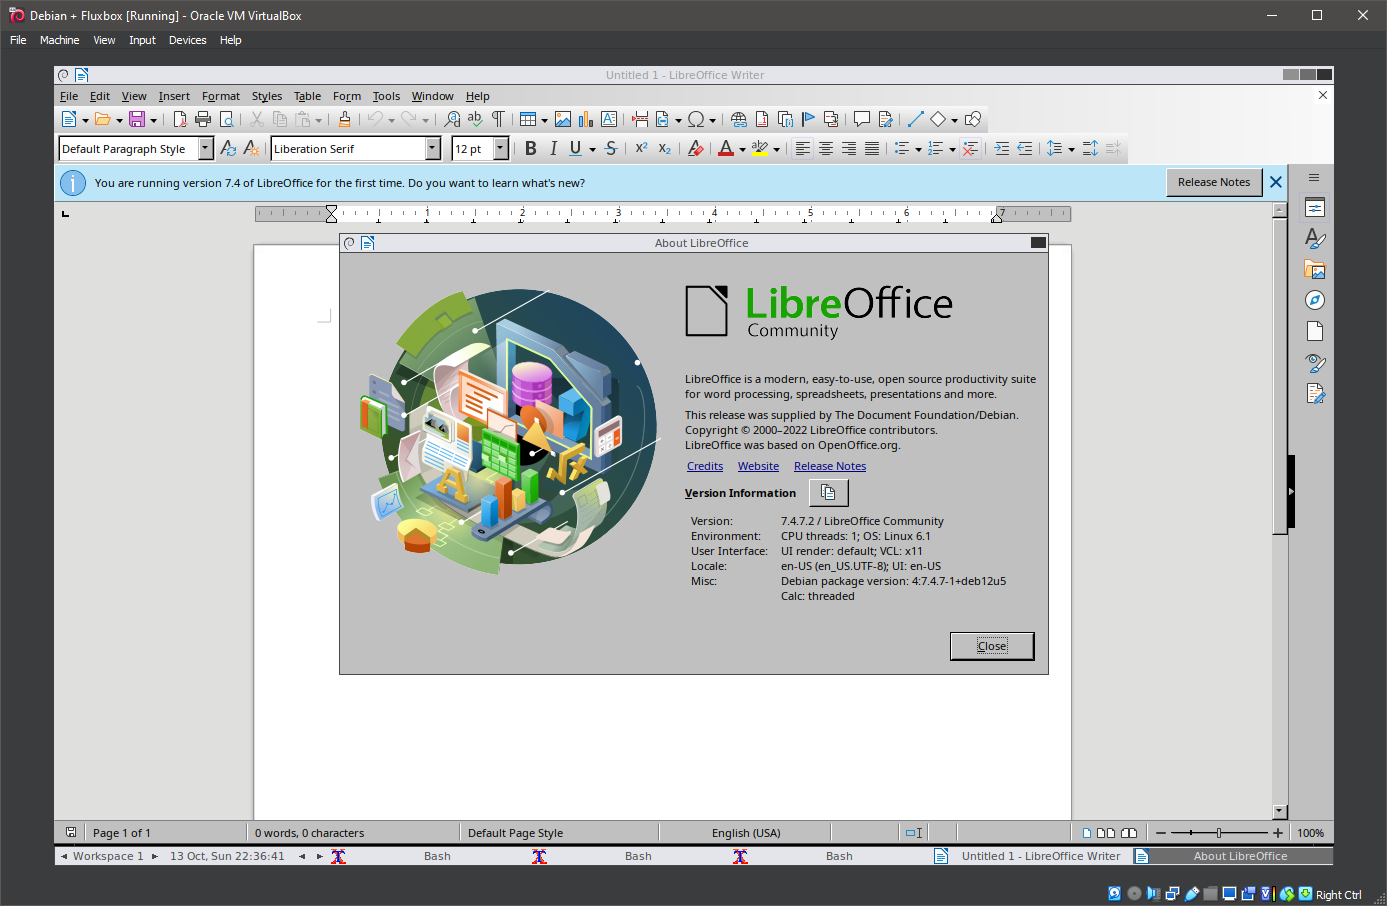The image size is (1387, 906).
Task: Click the Print icon in the toolbar
Action: [x=203, y=120]
